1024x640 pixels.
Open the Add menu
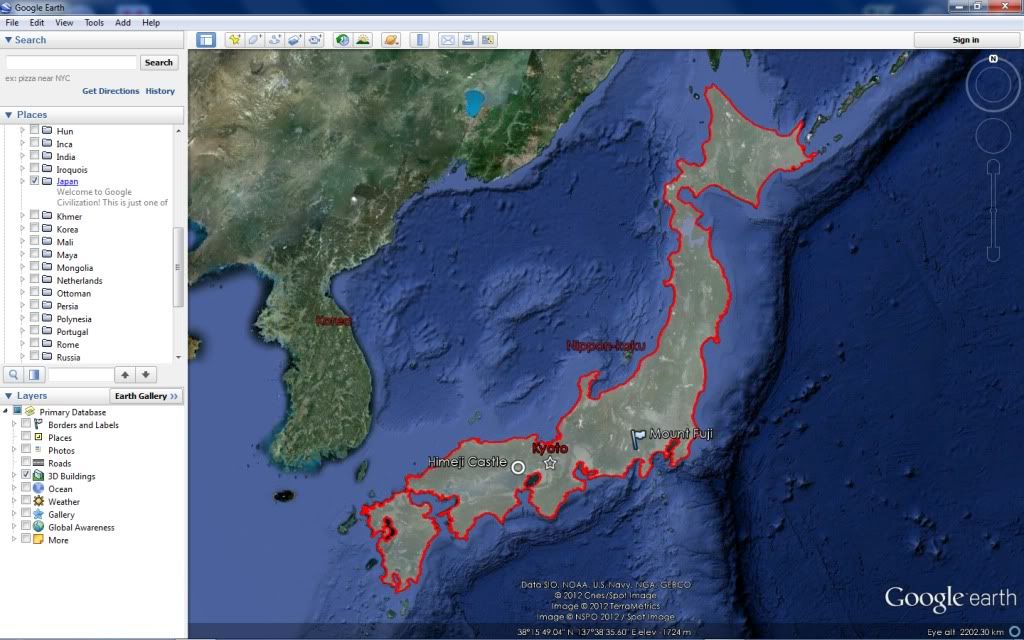(x=123, y=22)
